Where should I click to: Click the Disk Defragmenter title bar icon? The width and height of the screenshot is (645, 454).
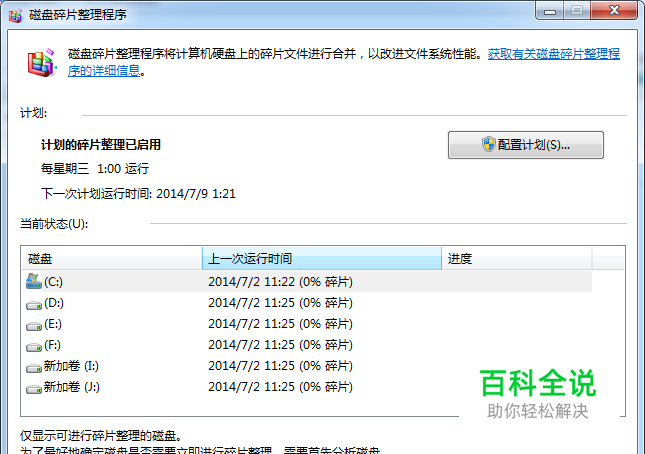point(16,15)
